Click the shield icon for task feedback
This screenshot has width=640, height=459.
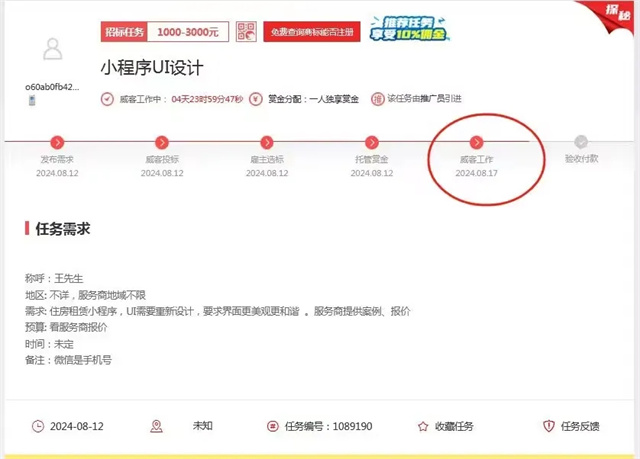[549, 426]
